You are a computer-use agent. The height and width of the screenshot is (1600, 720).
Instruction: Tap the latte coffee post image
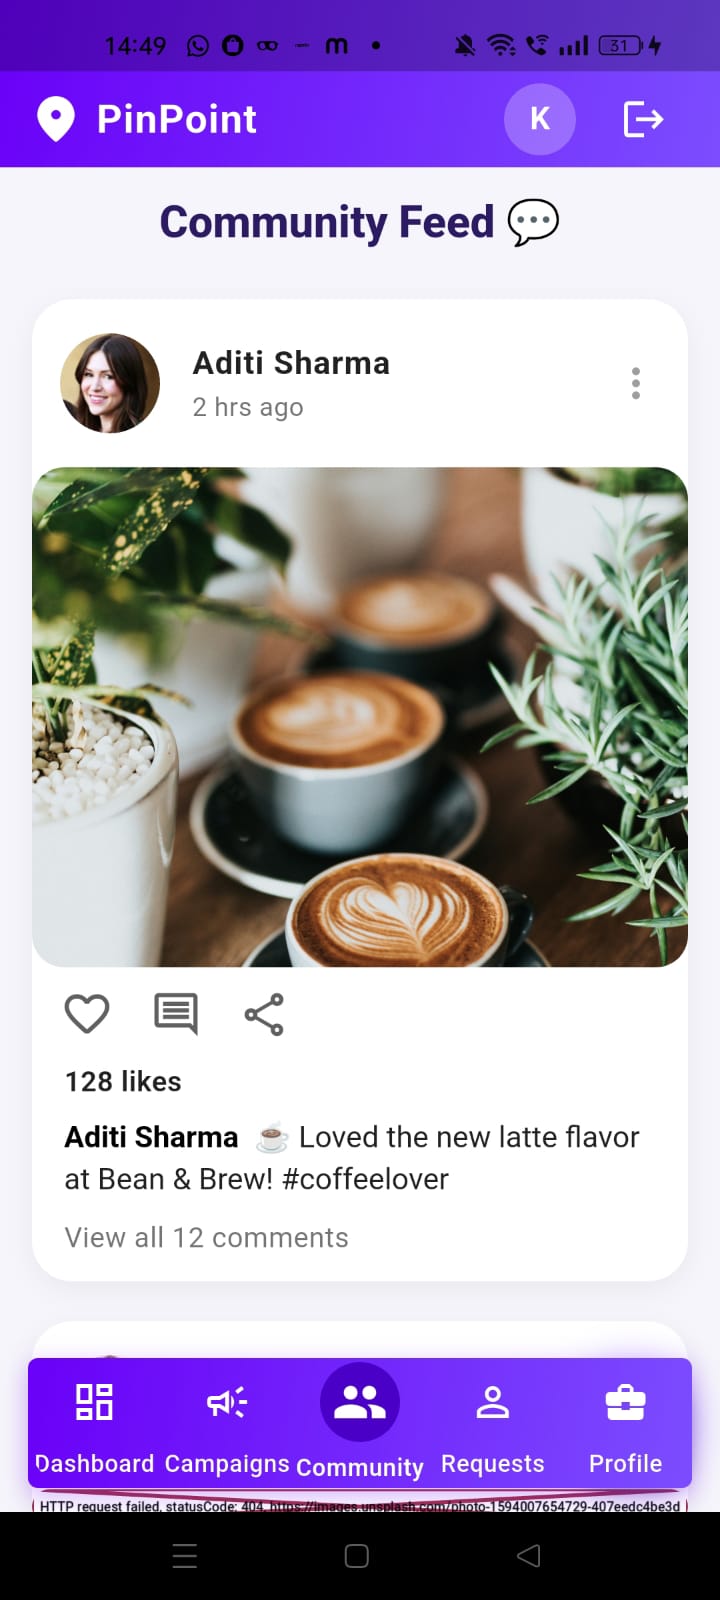coord(360,717)
